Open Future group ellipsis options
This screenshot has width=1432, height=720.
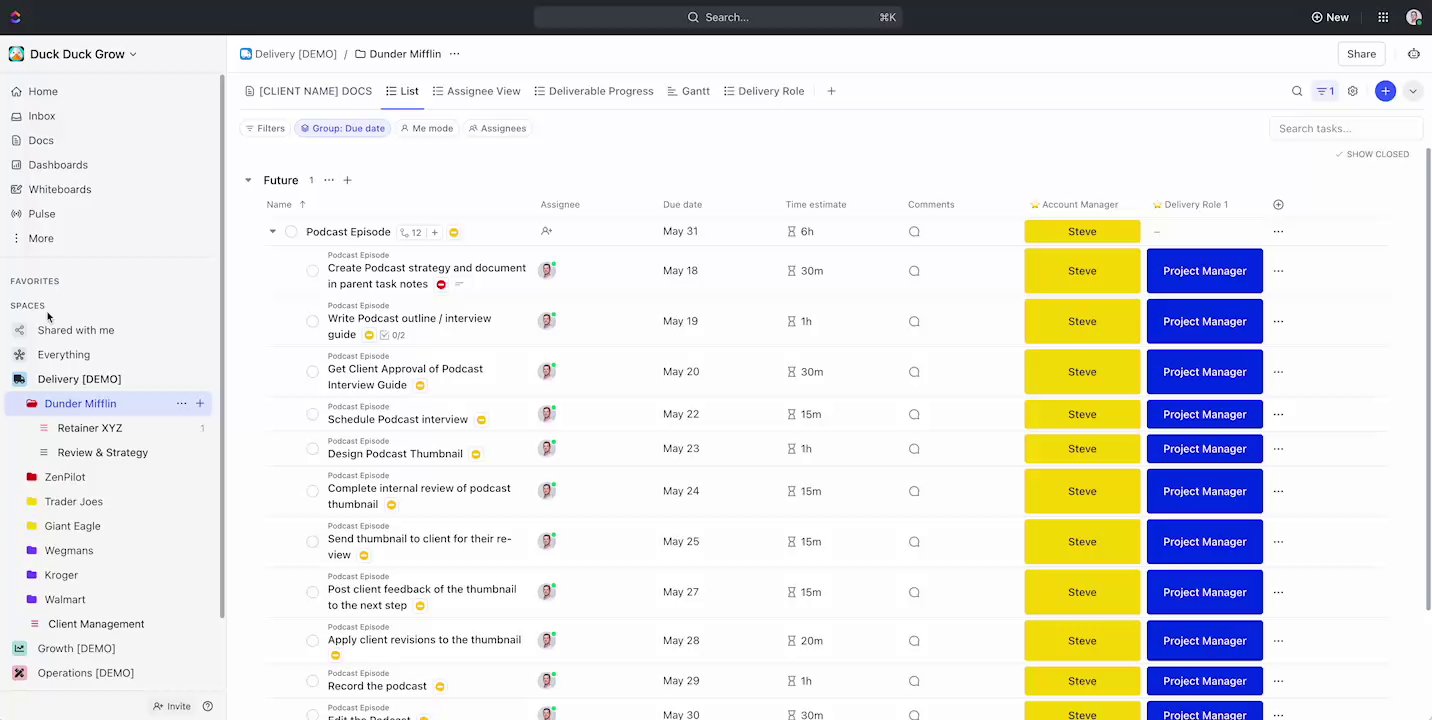329,180
